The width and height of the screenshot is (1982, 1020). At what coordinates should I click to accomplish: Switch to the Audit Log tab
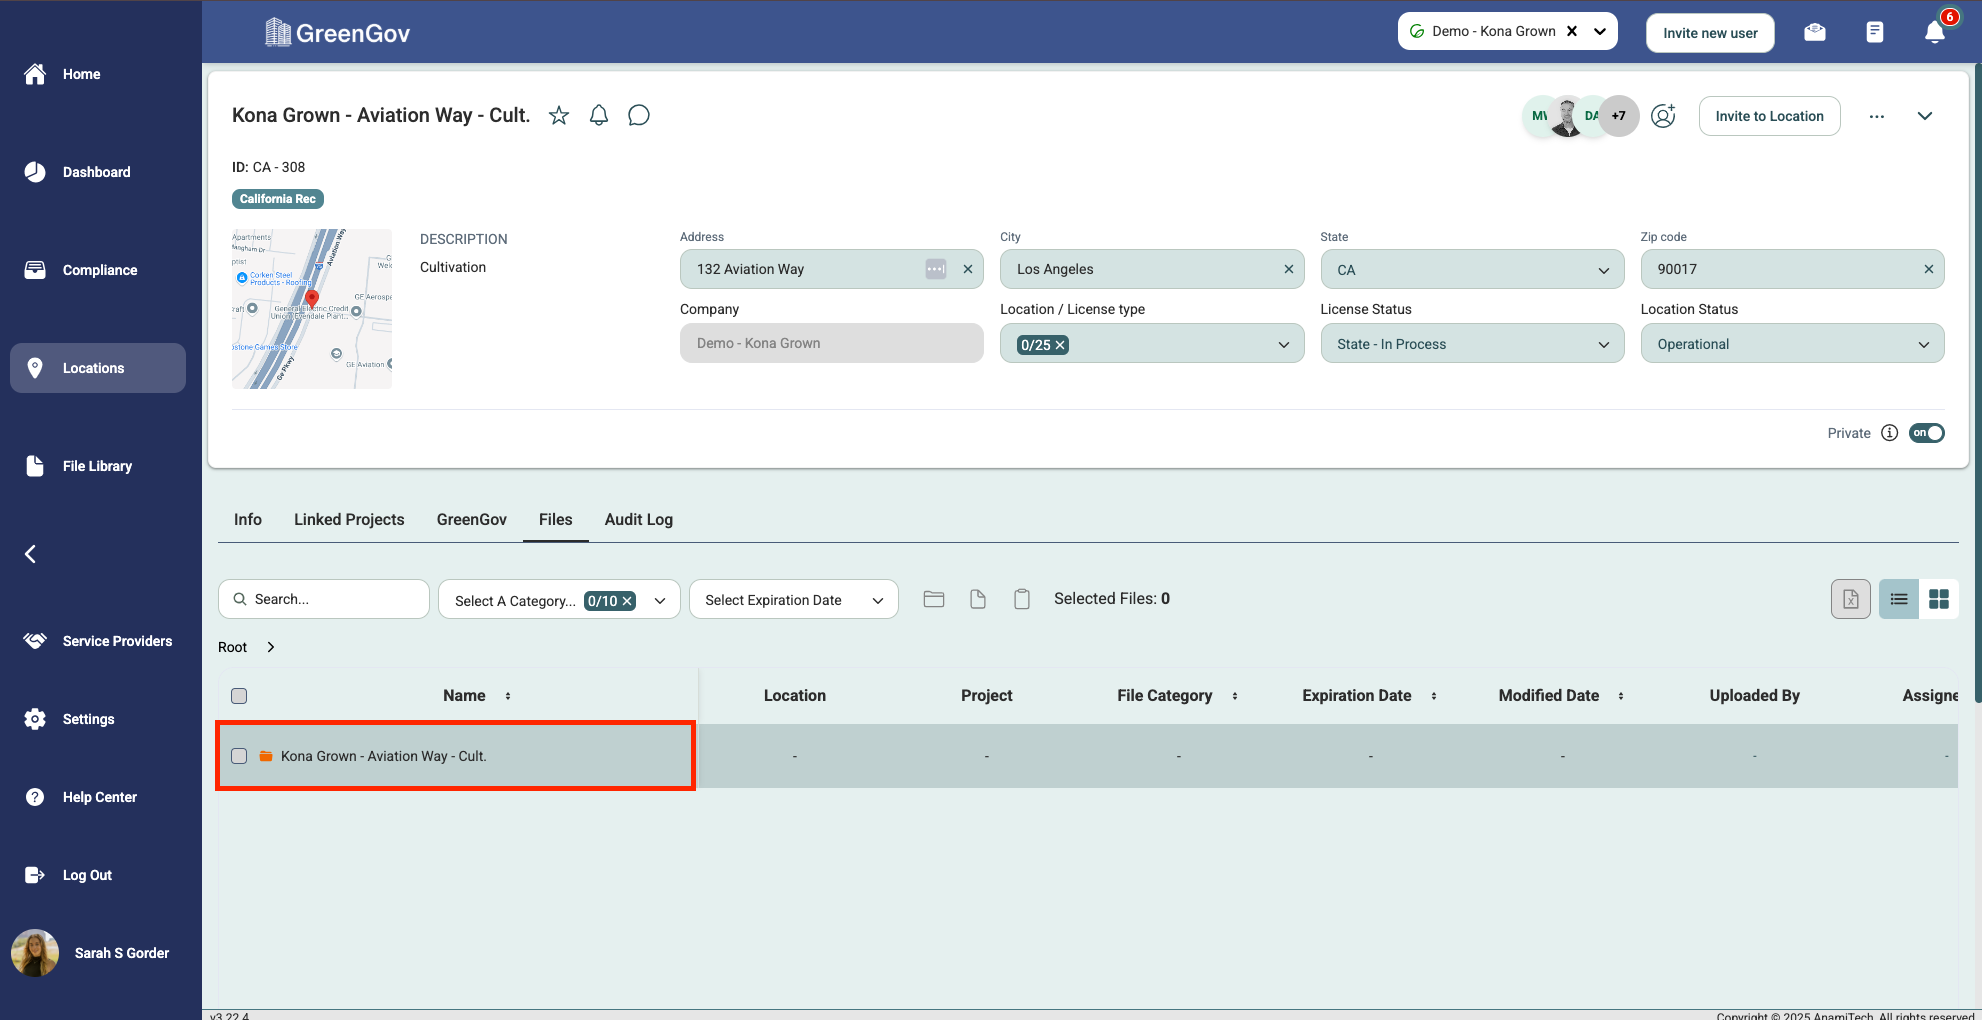pos(638,519)
